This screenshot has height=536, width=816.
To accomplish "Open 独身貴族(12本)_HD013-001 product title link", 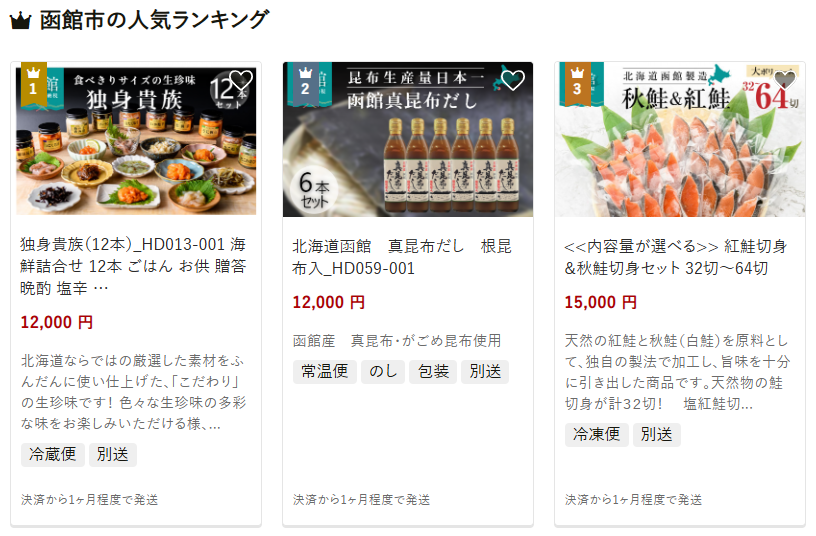I will 133,266.
